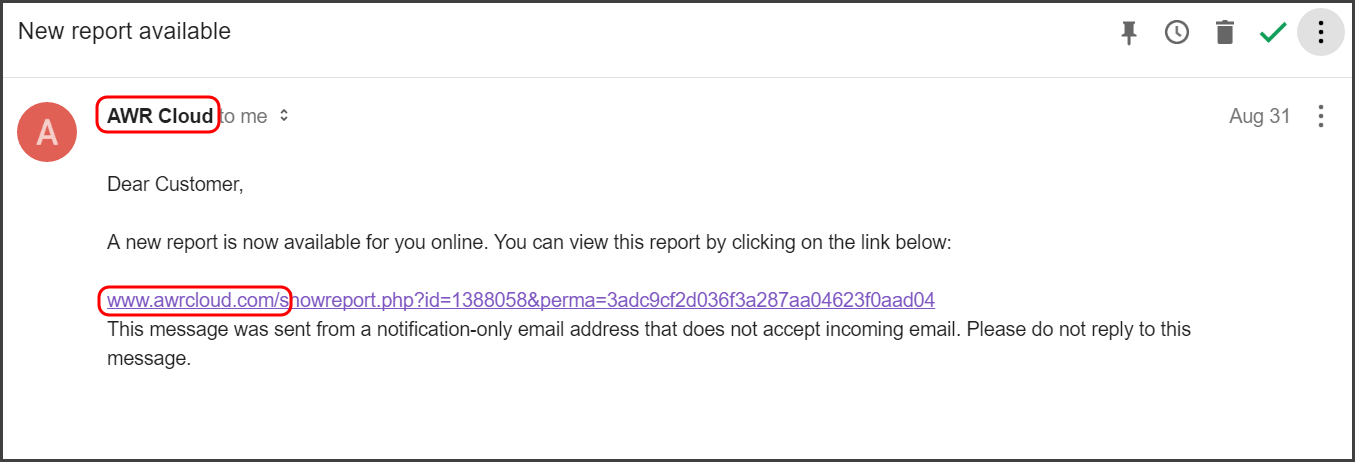
Task: Click the red 'A' sender avatar
Action: pos(47,132)
